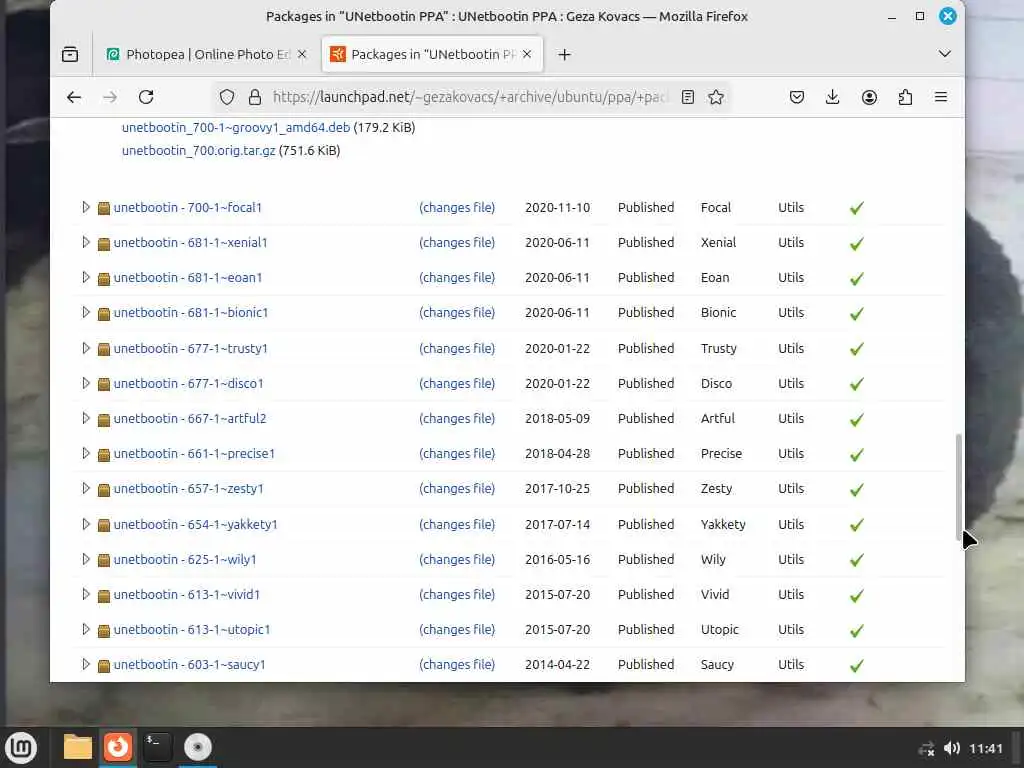Open disc application in taskbar
Screen dimensions: 1024x768
click(x=197, y=747)
